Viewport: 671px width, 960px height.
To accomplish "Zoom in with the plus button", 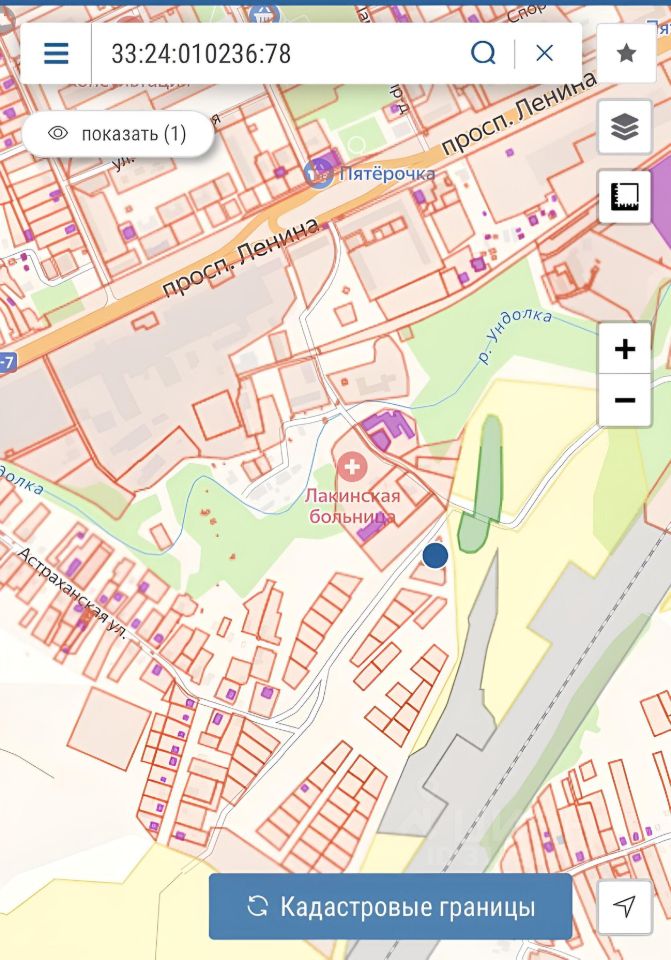I will (624, 349).
